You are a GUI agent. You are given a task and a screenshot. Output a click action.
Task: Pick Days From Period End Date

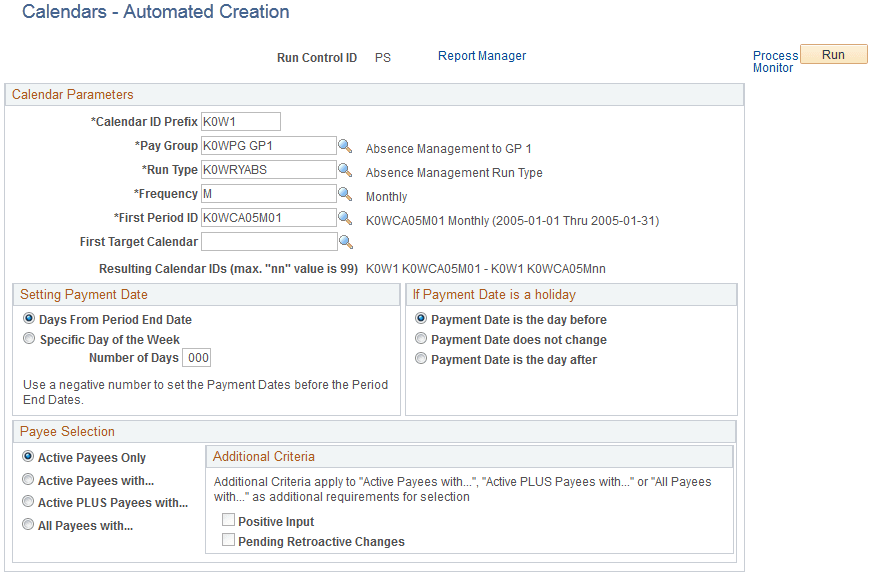pos(30,319)
